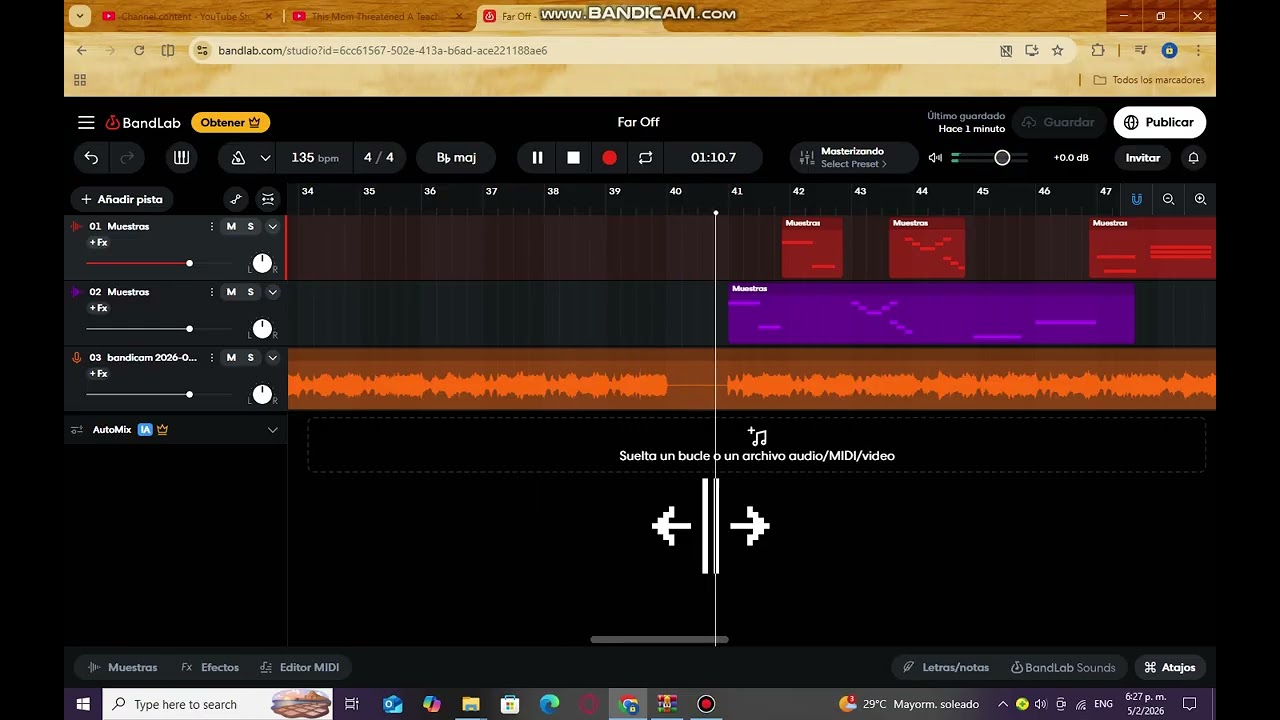
Task: Open Chrome extensions puzzle icon
Action: click(x=1098, y=50)
